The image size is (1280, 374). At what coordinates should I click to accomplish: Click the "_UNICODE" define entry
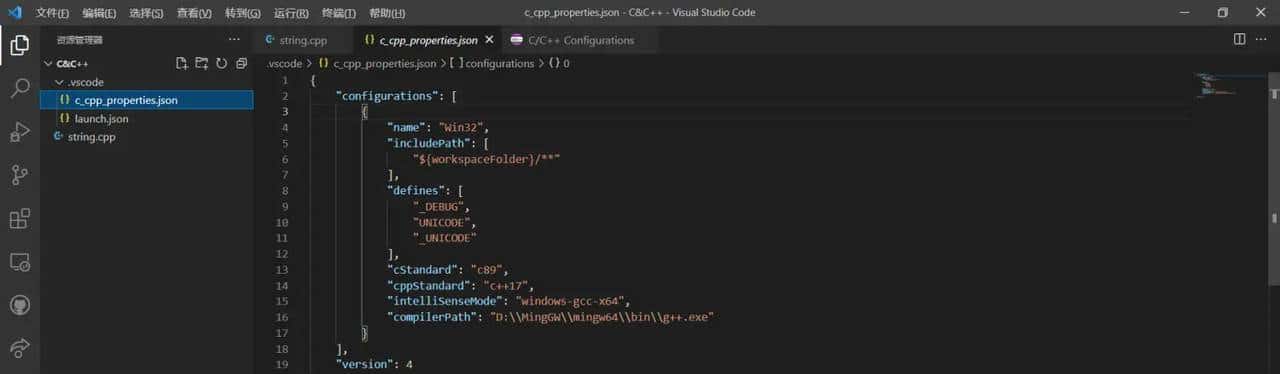[x=444, y=238]
